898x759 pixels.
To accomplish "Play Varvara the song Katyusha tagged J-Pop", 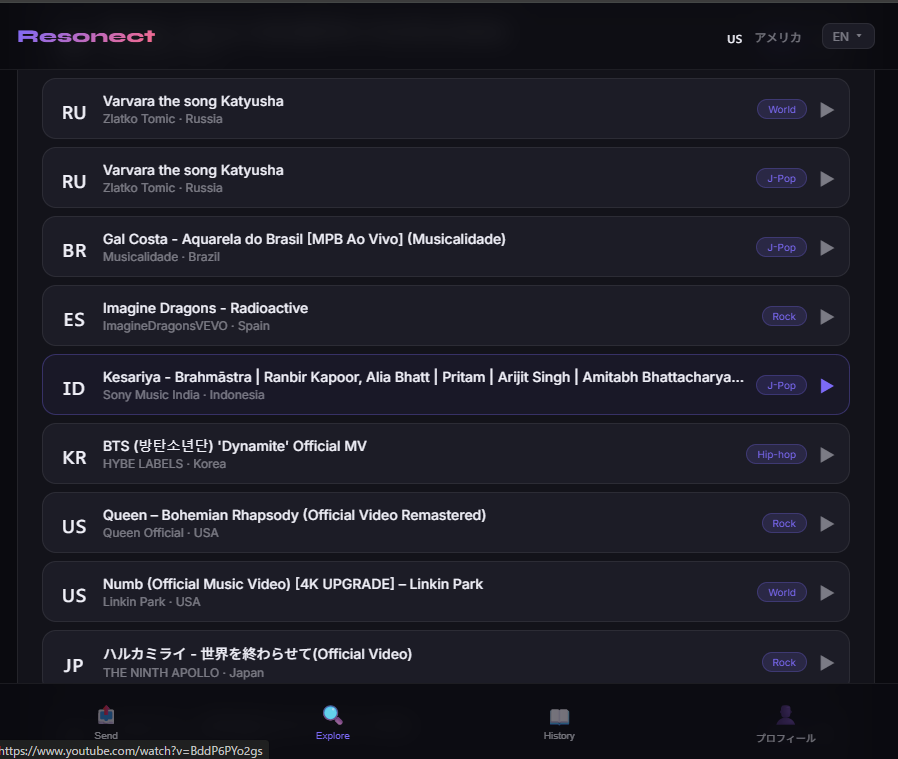I will coord(826,179).
